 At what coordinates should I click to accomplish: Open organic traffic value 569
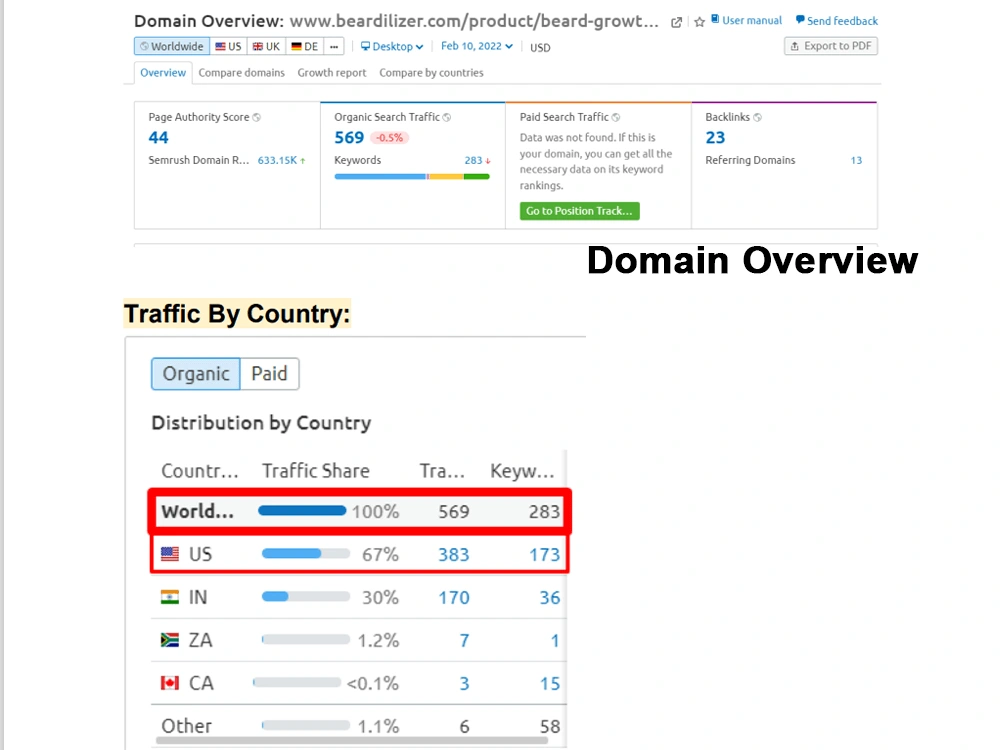coord(349,138)
